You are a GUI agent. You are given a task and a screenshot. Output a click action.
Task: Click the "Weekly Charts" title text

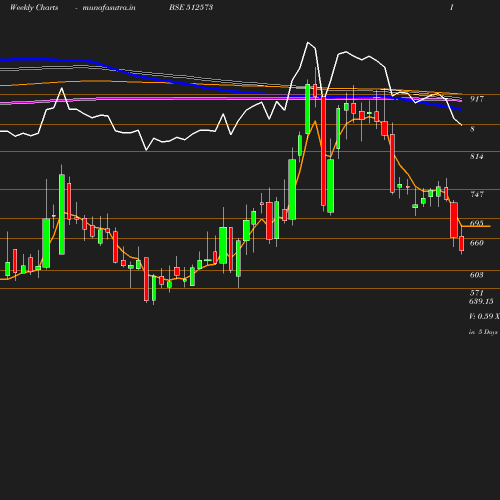34,8
